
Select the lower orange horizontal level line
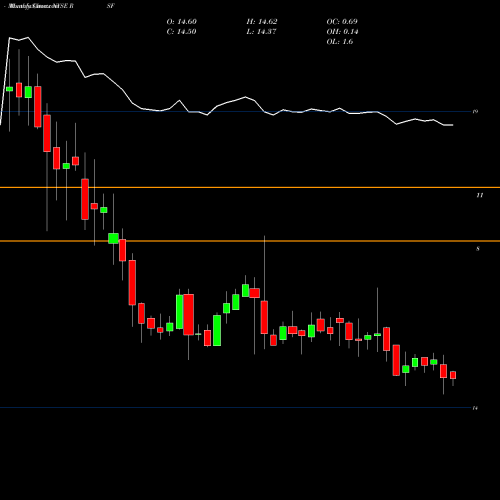(x=250, y=241)
